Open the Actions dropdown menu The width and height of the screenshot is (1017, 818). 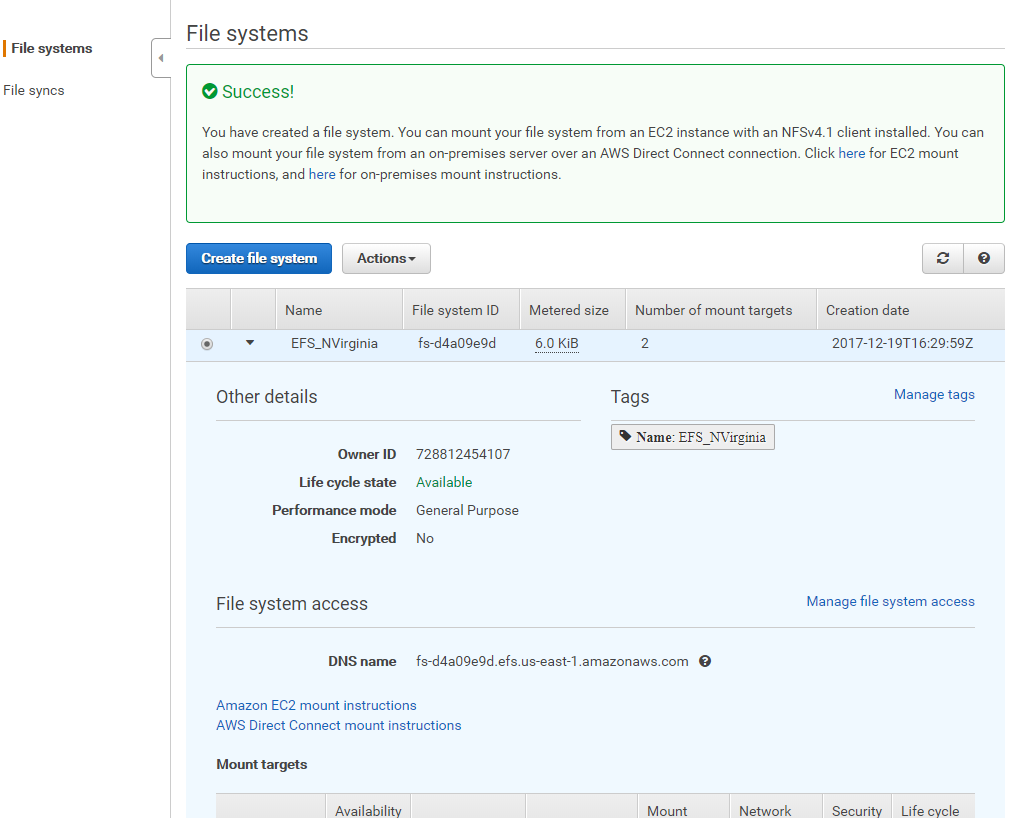click(386, 258)
